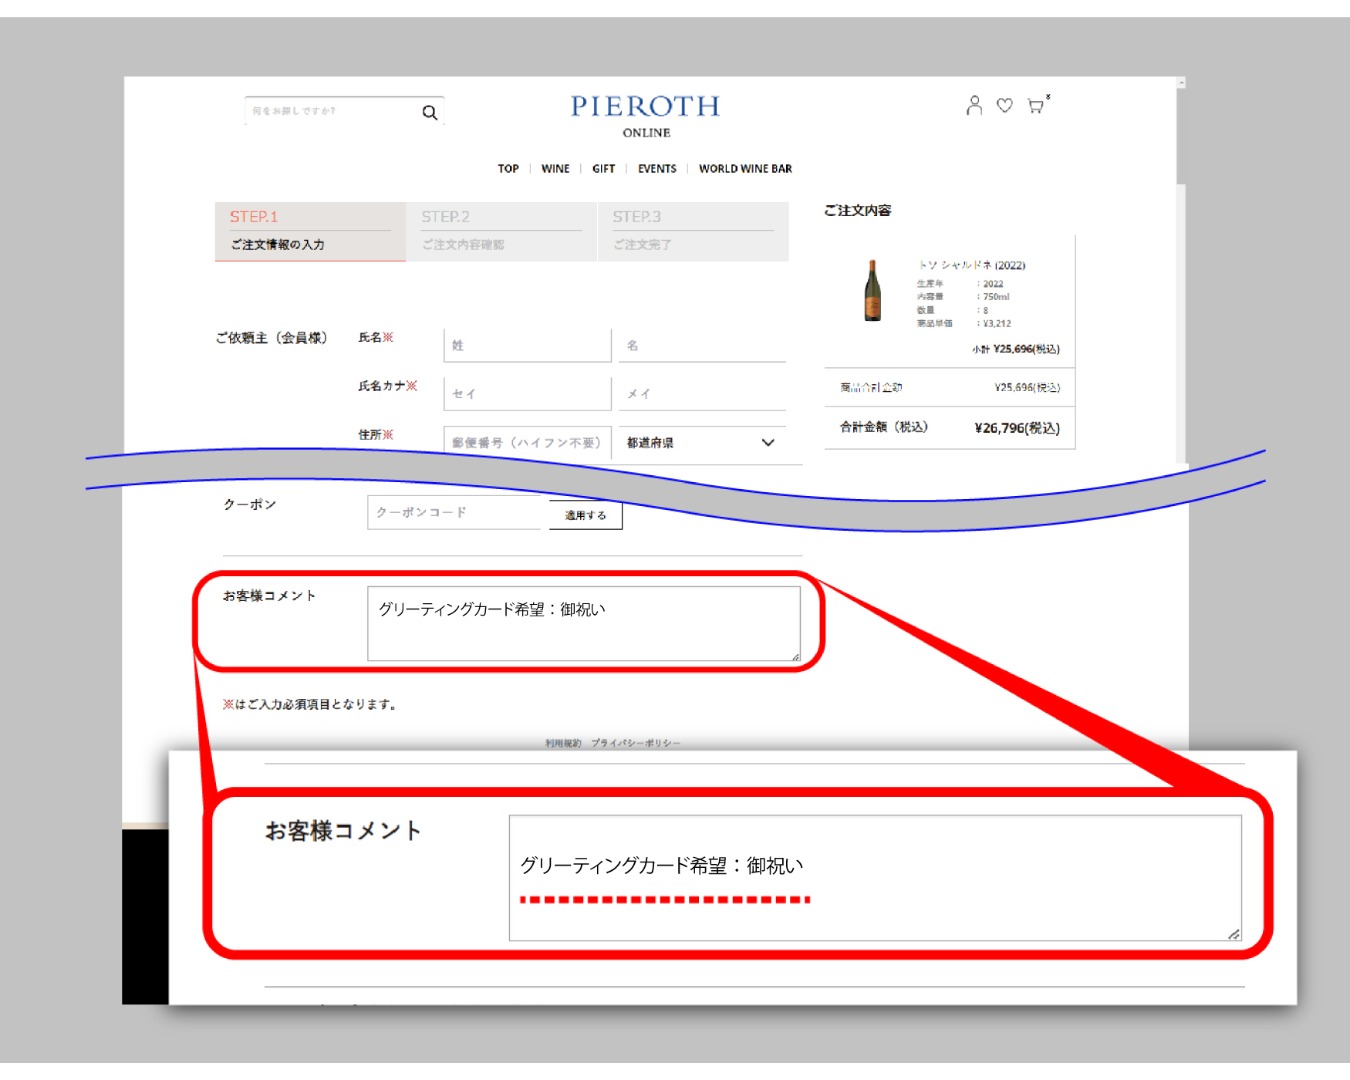Open the プライバシーポリシー link
Viewport: 1350px width, 1080px height.
coord(635,743)
